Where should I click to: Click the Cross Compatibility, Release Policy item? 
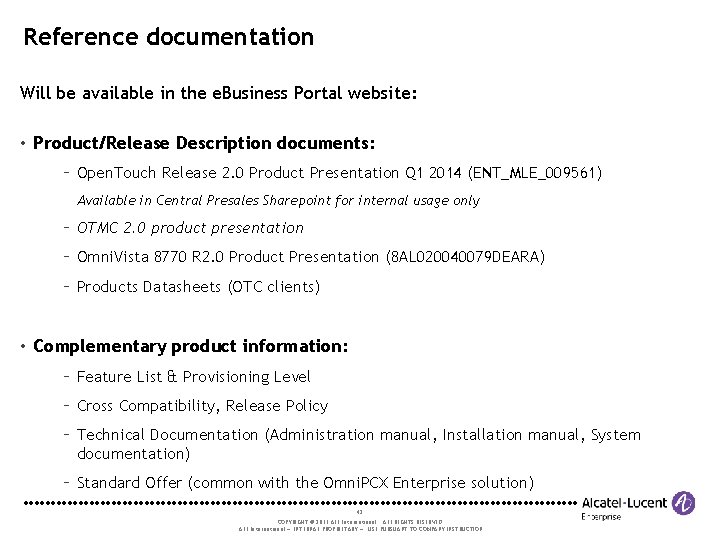tap(202, 405)
